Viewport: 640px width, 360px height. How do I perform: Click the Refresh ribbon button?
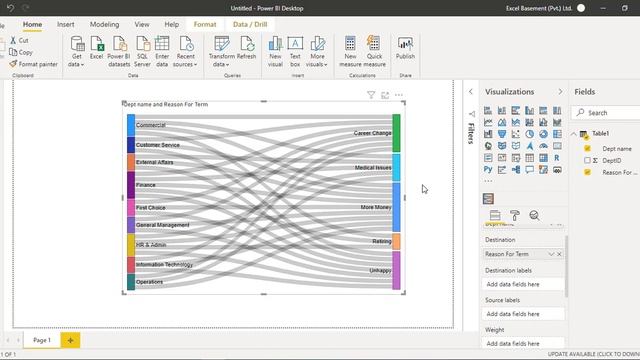click(246, 48)
